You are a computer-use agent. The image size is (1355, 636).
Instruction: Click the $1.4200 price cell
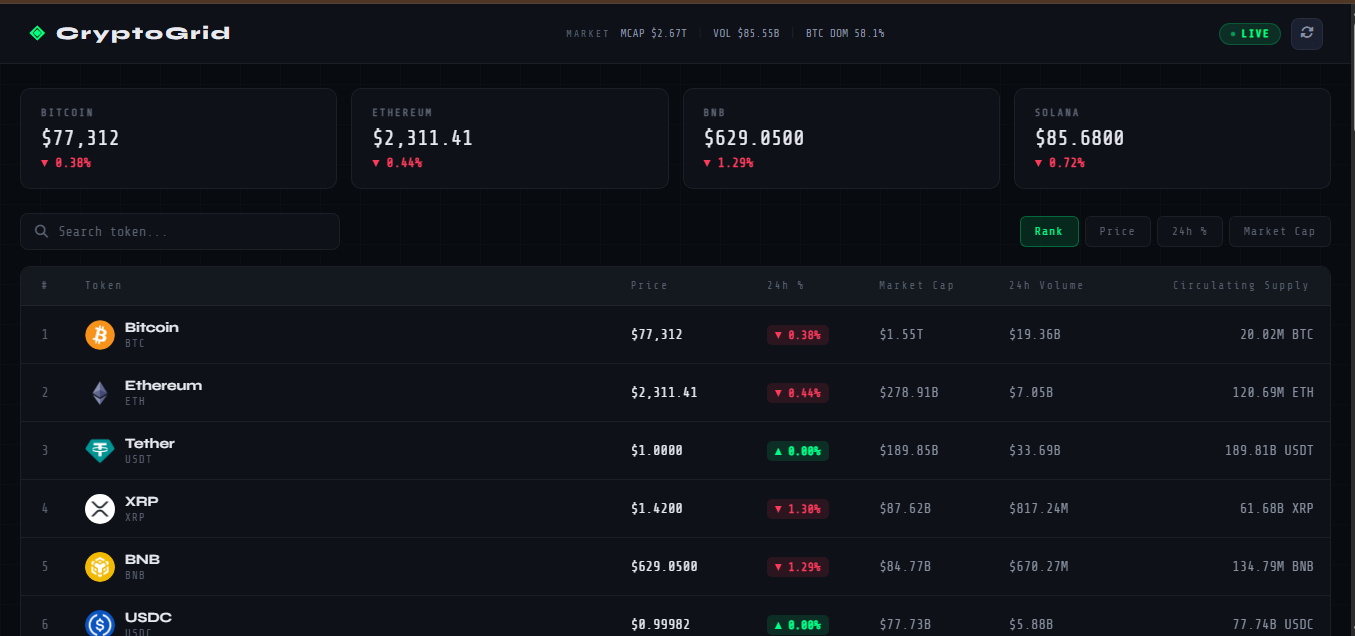(x=657, y=509)
